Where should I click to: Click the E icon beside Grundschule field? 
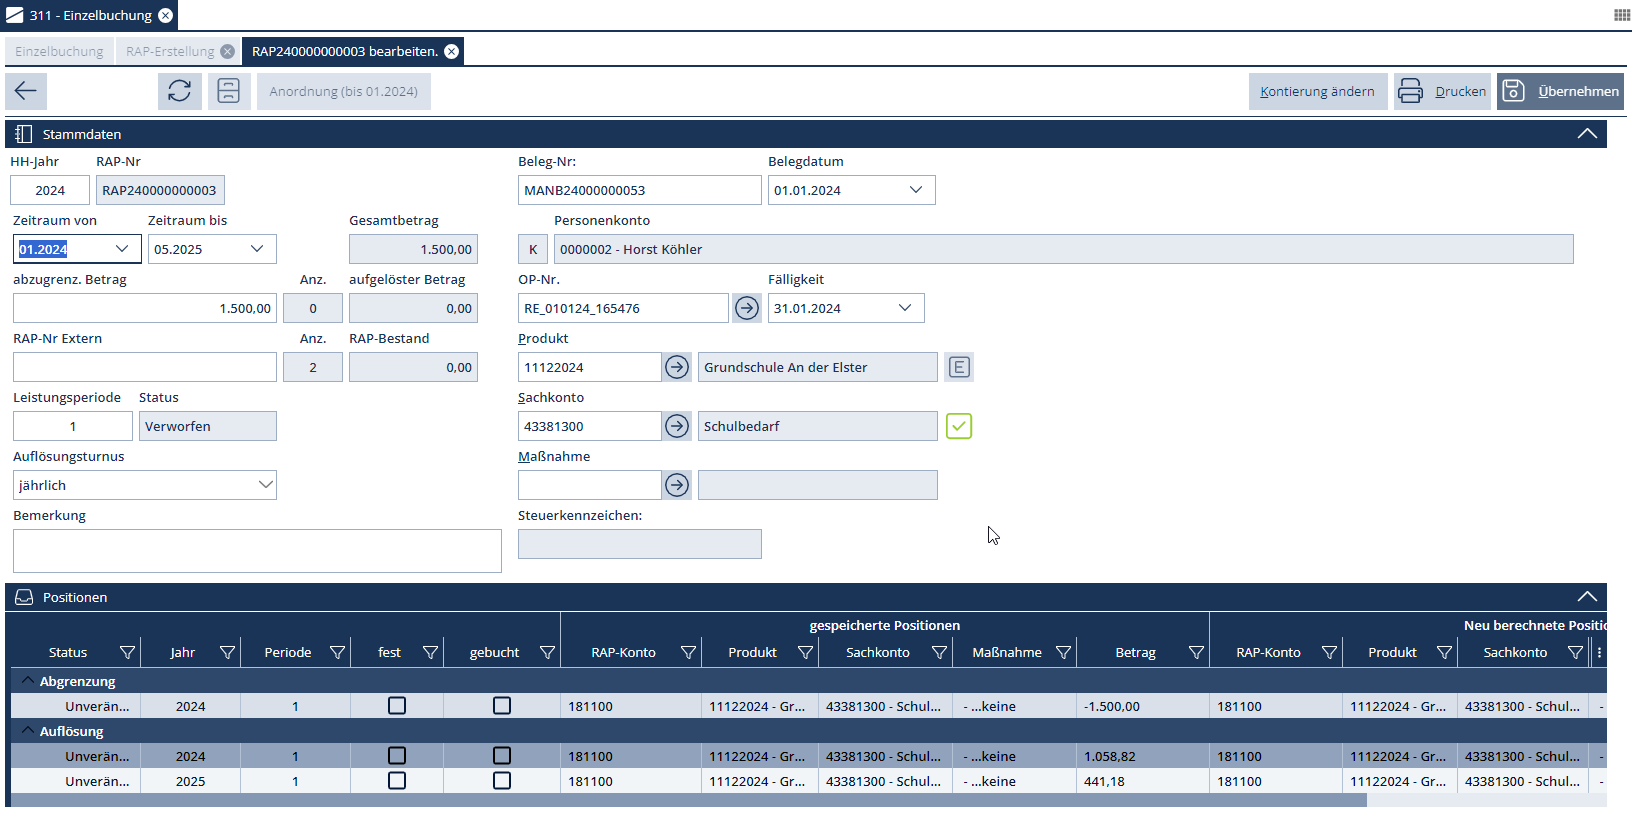point(958,367)
